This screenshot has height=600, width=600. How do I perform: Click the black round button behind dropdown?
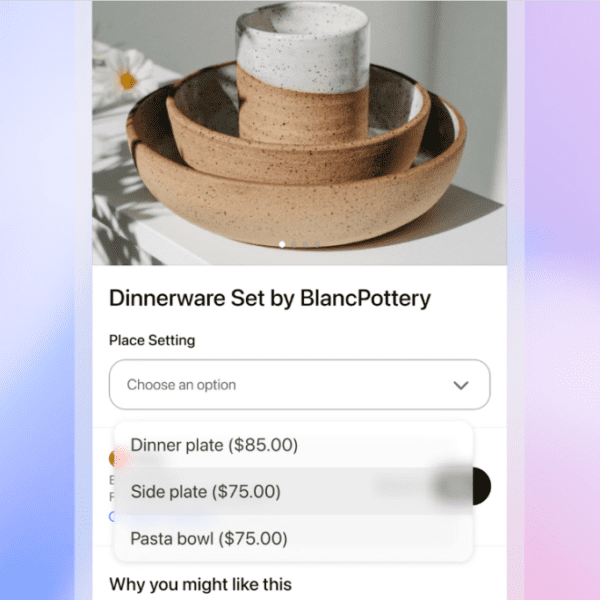[481, 486]
